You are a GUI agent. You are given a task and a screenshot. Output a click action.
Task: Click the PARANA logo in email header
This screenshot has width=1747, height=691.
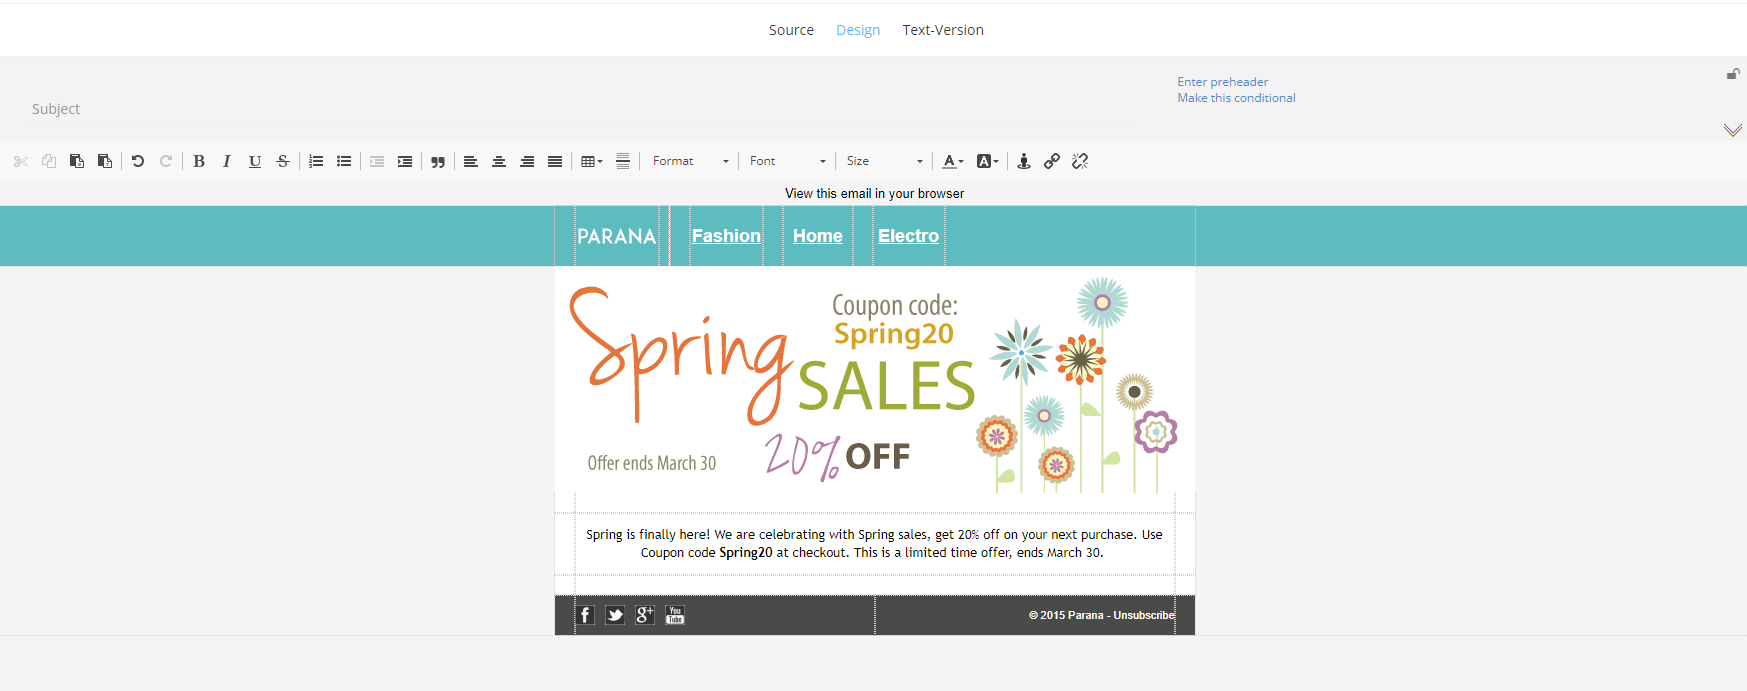(x=616, y=236)
